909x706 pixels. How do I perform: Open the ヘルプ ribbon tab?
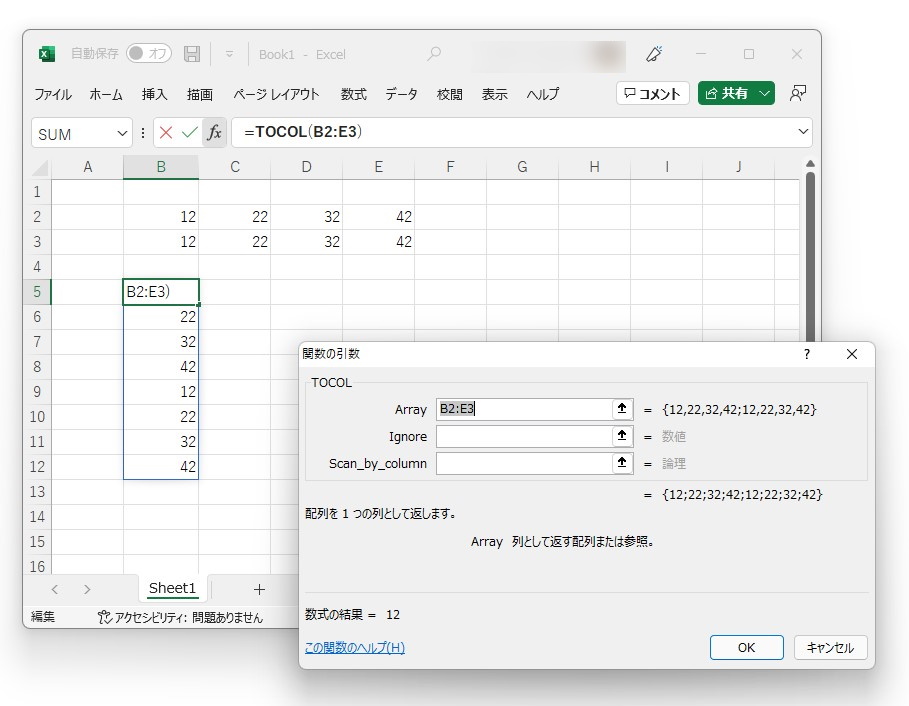543,94
